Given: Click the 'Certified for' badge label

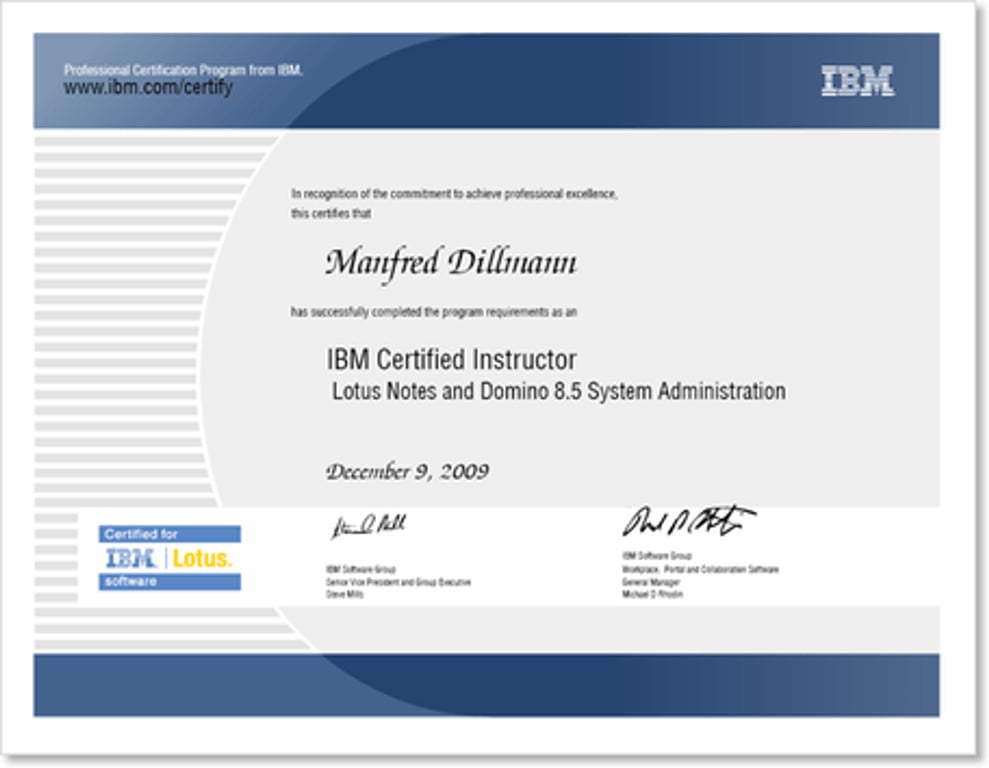Looking at the screenshot, I should point(170,534).
